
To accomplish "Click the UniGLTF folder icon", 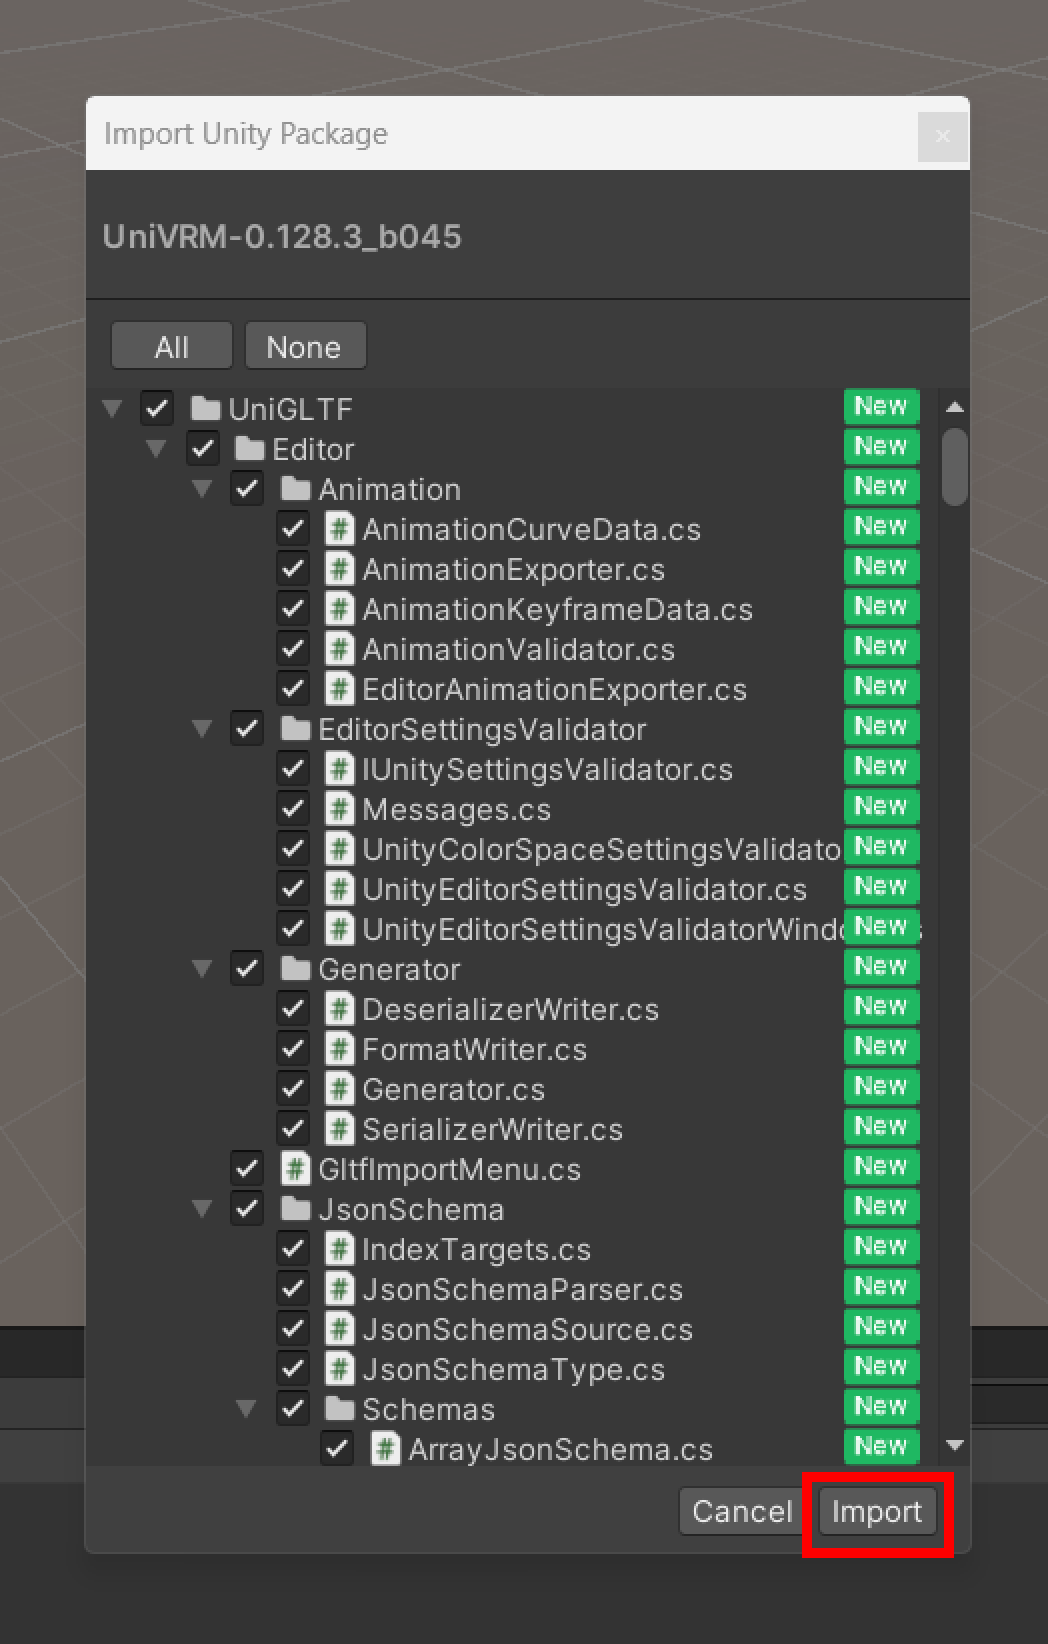I will 205,409.
